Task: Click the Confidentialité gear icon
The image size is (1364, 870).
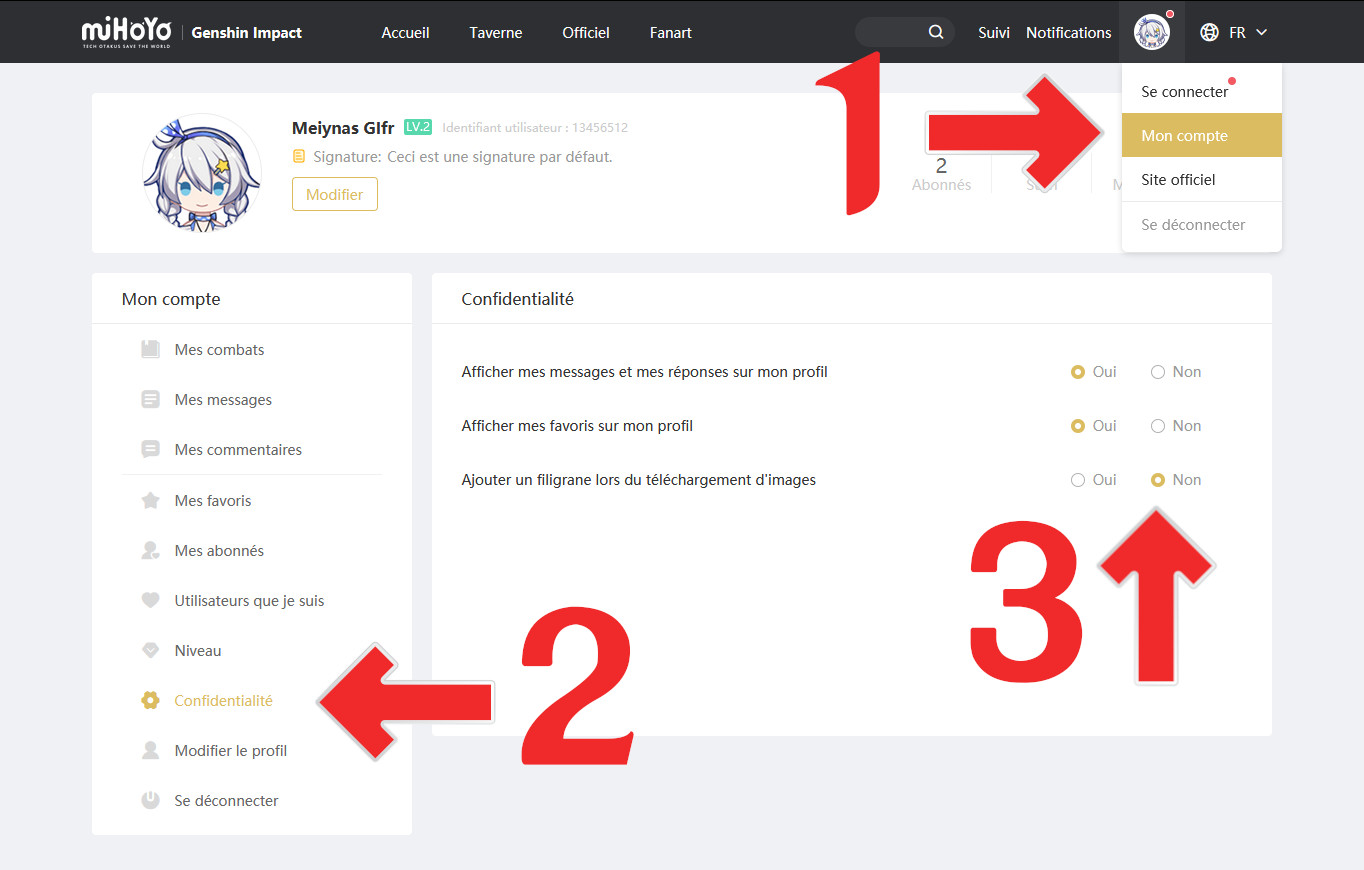Action: [150, 700]
